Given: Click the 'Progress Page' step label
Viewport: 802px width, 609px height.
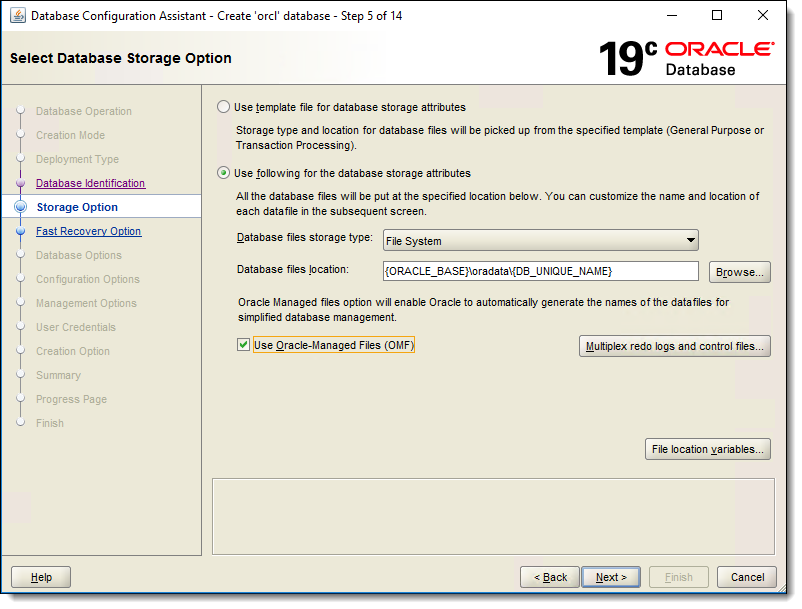Looking at the screenshot, I should 71,399.
